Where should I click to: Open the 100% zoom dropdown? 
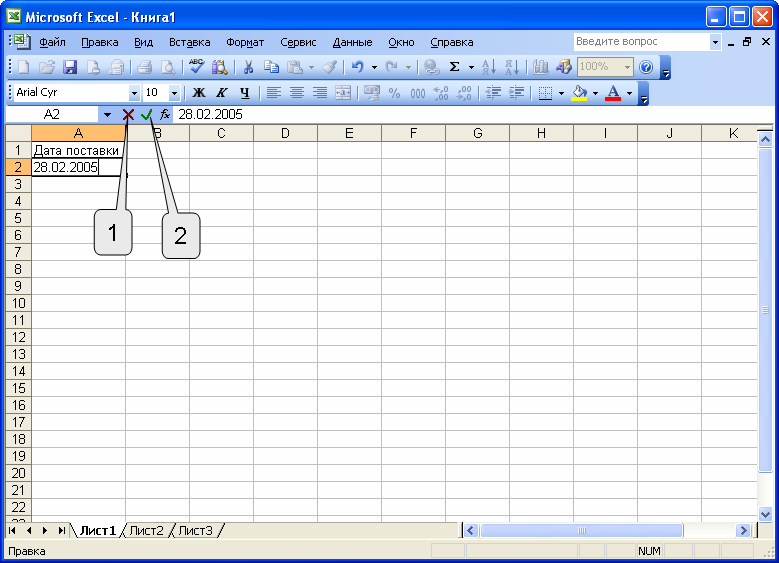point(627,67)
